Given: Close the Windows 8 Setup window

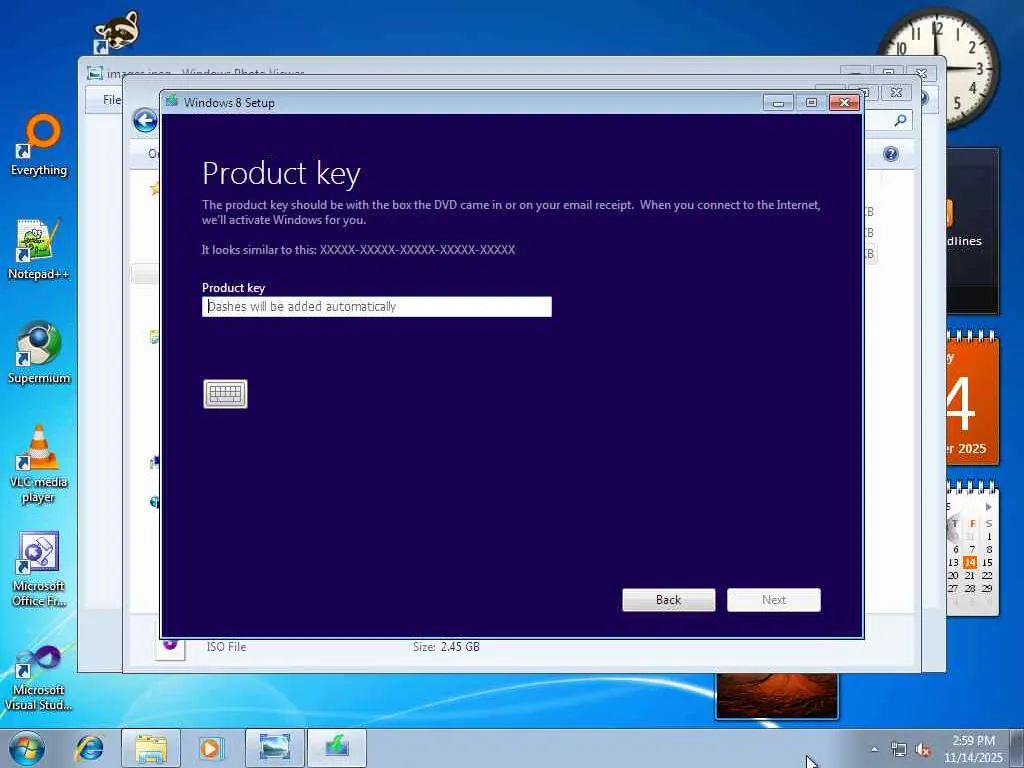Looking at the screenshot, I should pos(844,103).
